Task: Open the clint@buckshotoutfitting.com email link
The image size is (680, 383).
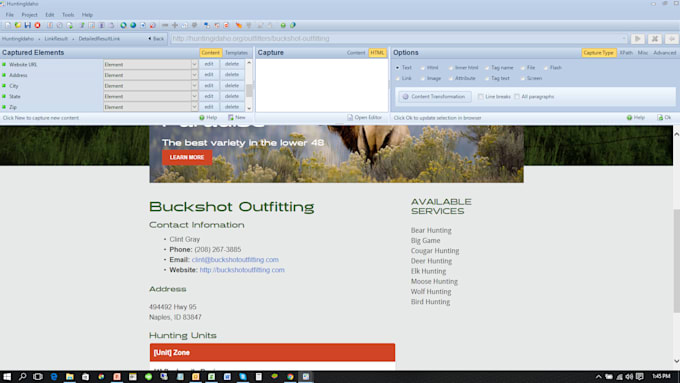Action: coord(235,260)
